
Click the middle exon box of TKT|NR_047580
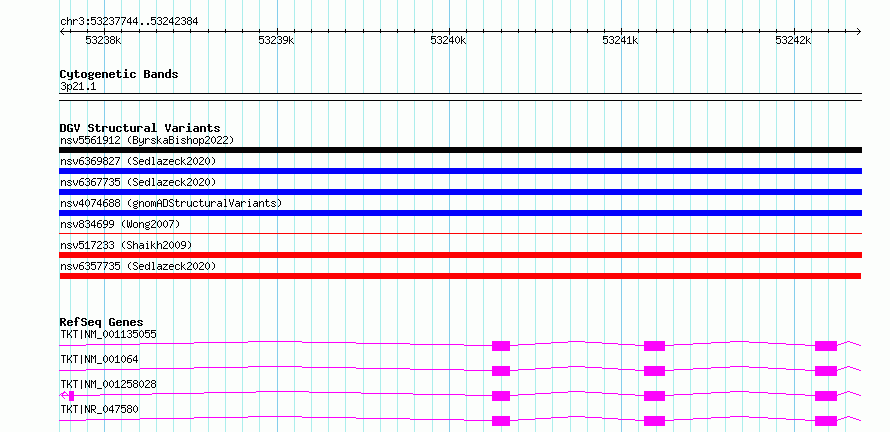pos(654,421)
